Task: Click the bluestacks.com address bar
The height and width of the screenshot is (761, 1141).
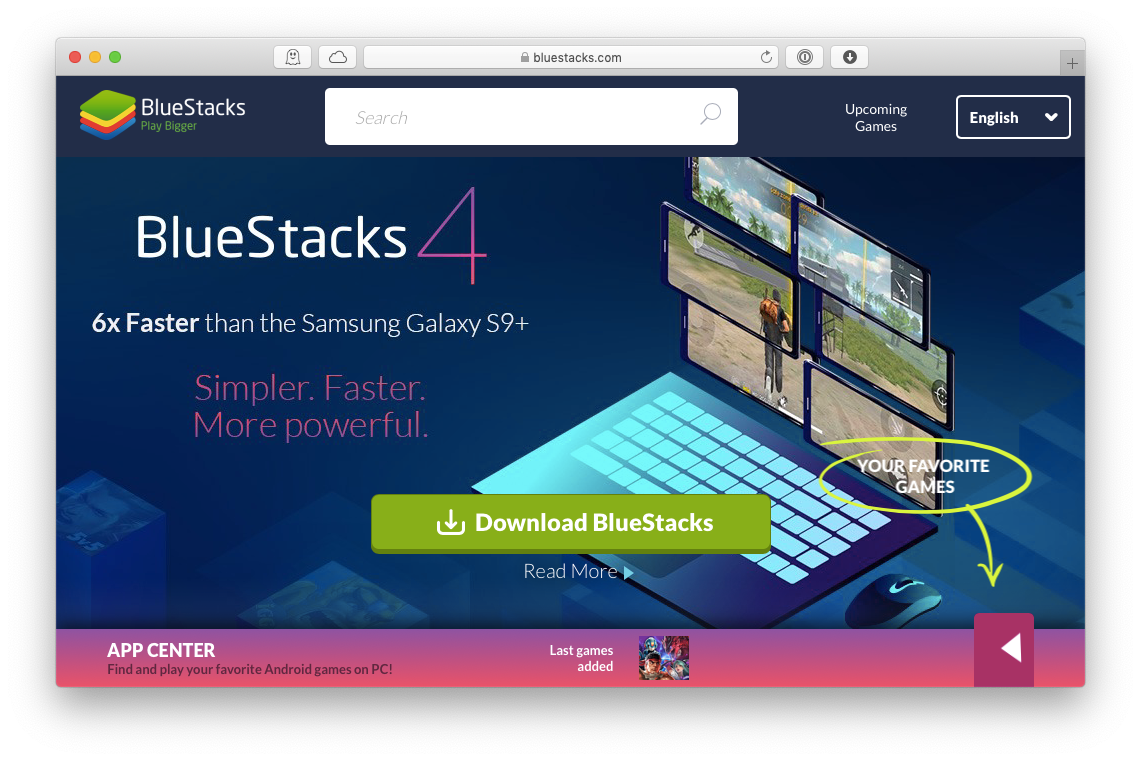Action: pos(571,57)
